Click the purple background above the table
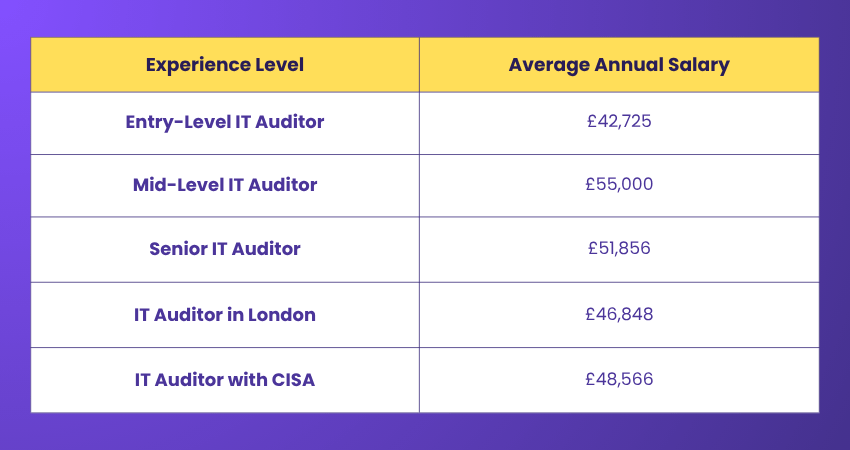The image size is (850, 450). pos(425,18)
